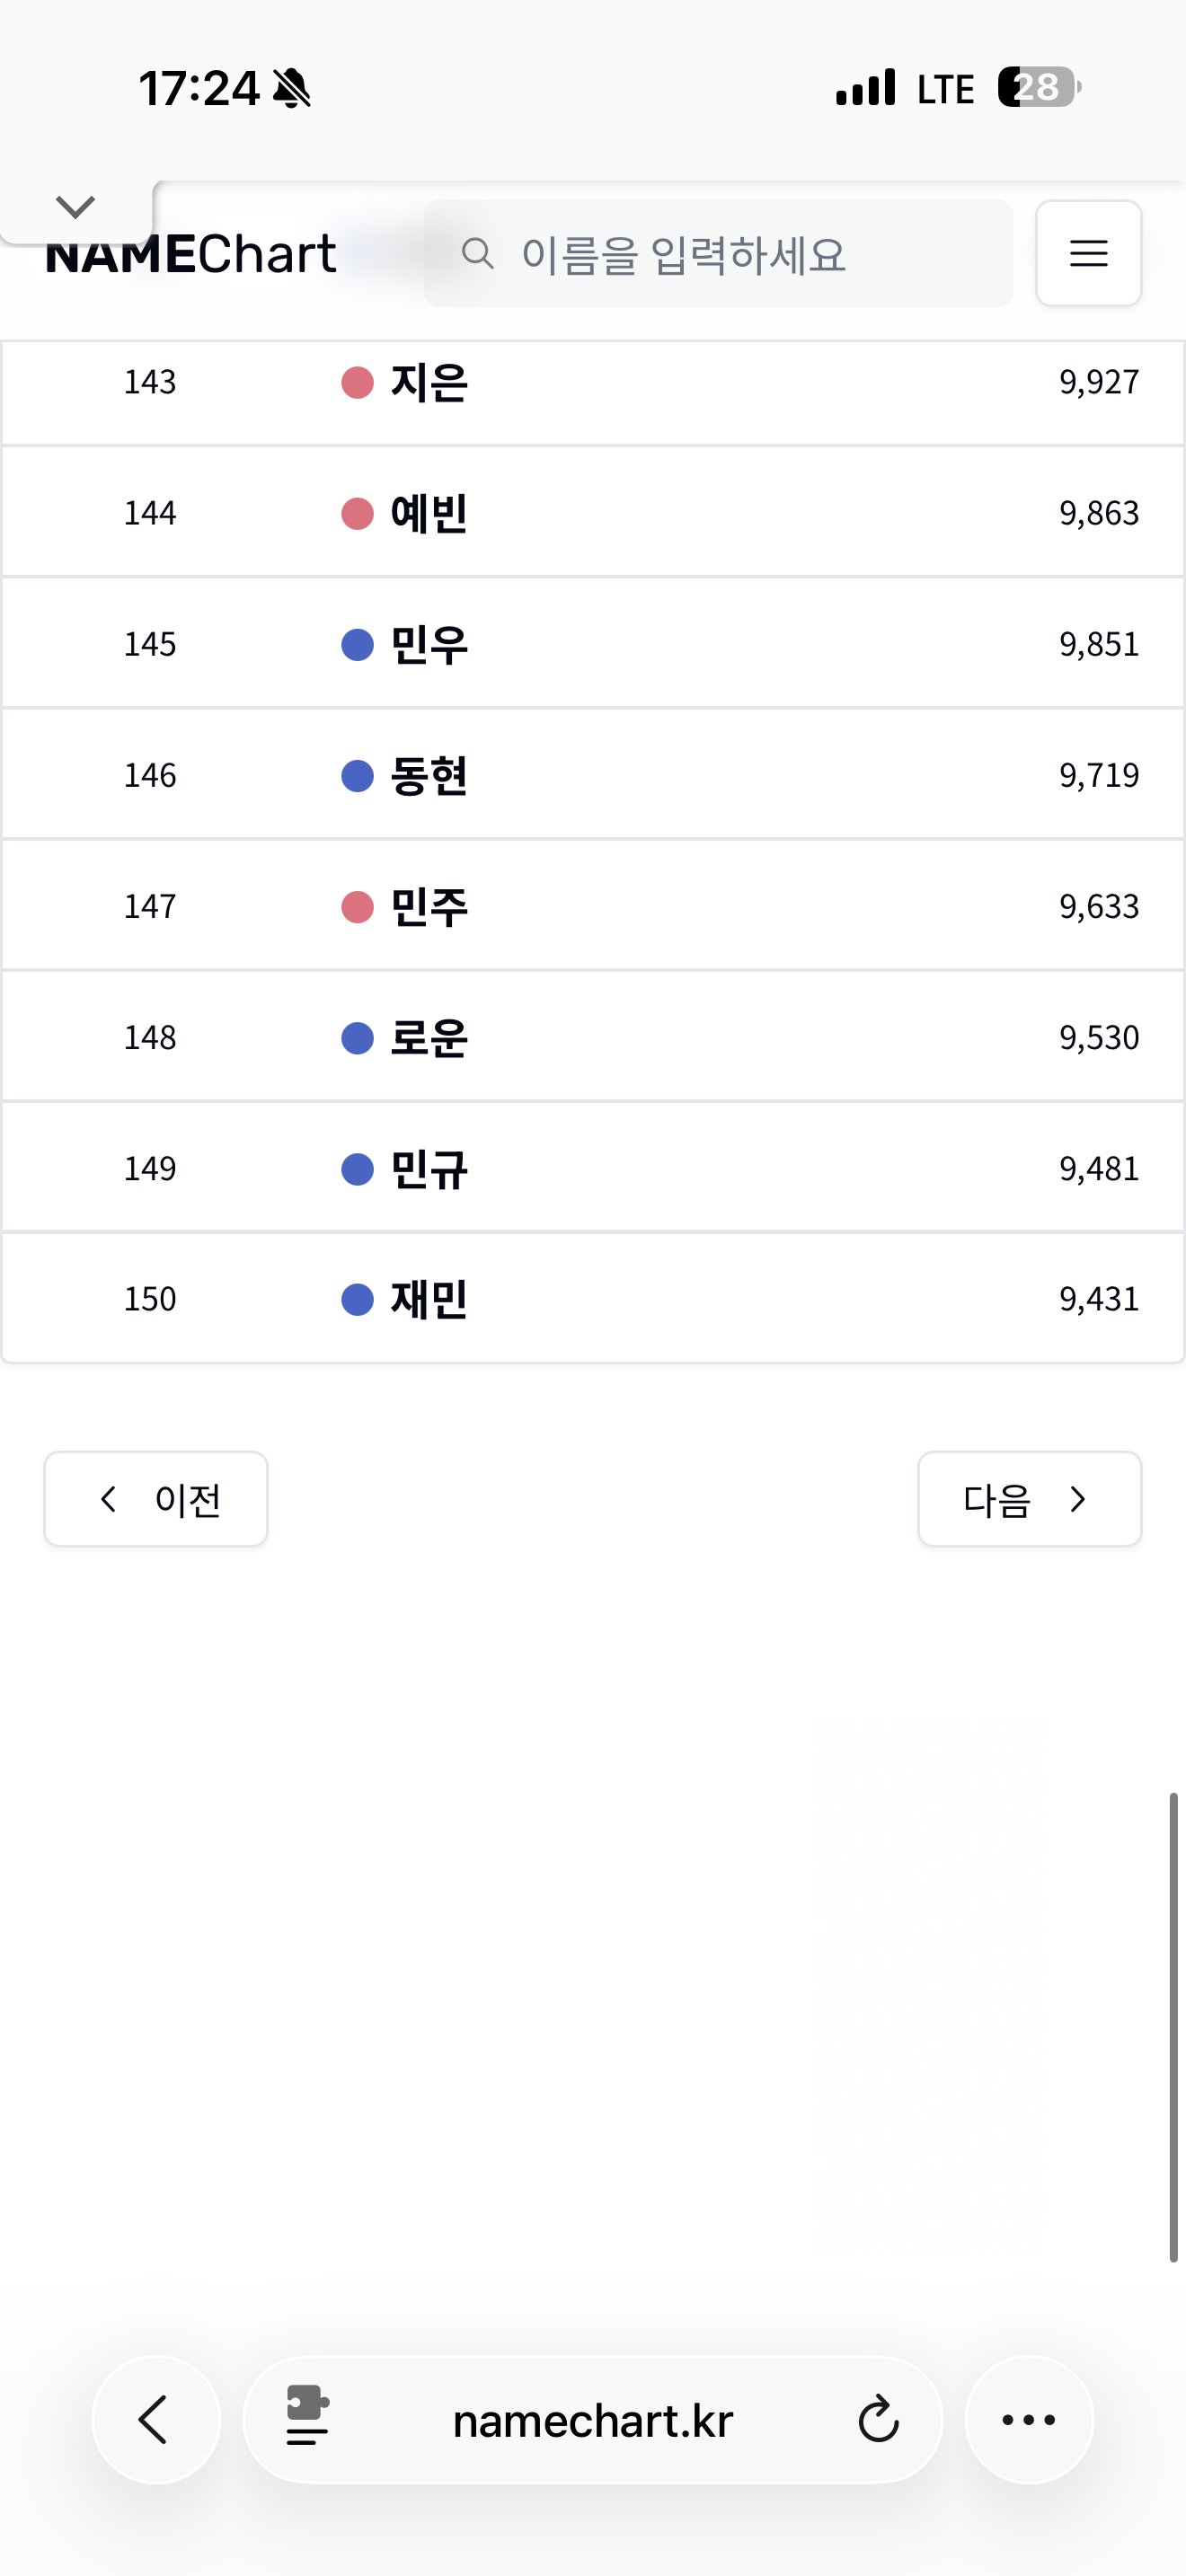Go to the previous page with 이전
This screenshot has height=2576, width=1186.
(156, 1499)
